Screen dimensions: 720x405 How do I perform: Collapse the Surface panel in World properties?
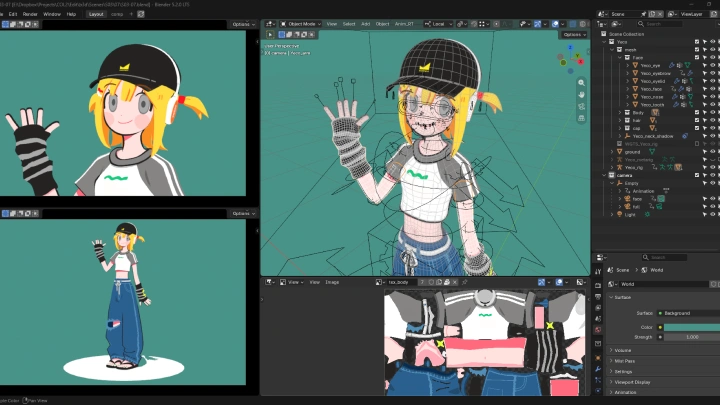tap(611, 298)
